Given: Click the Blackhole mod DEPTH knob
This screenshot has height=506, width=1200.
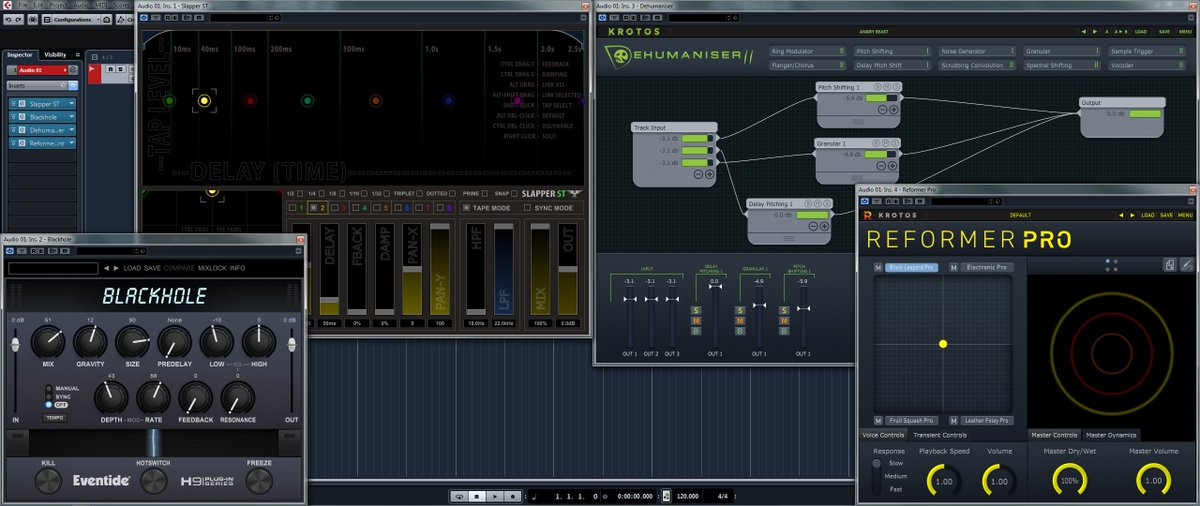Looking at the screenshot, I should 111,398.
